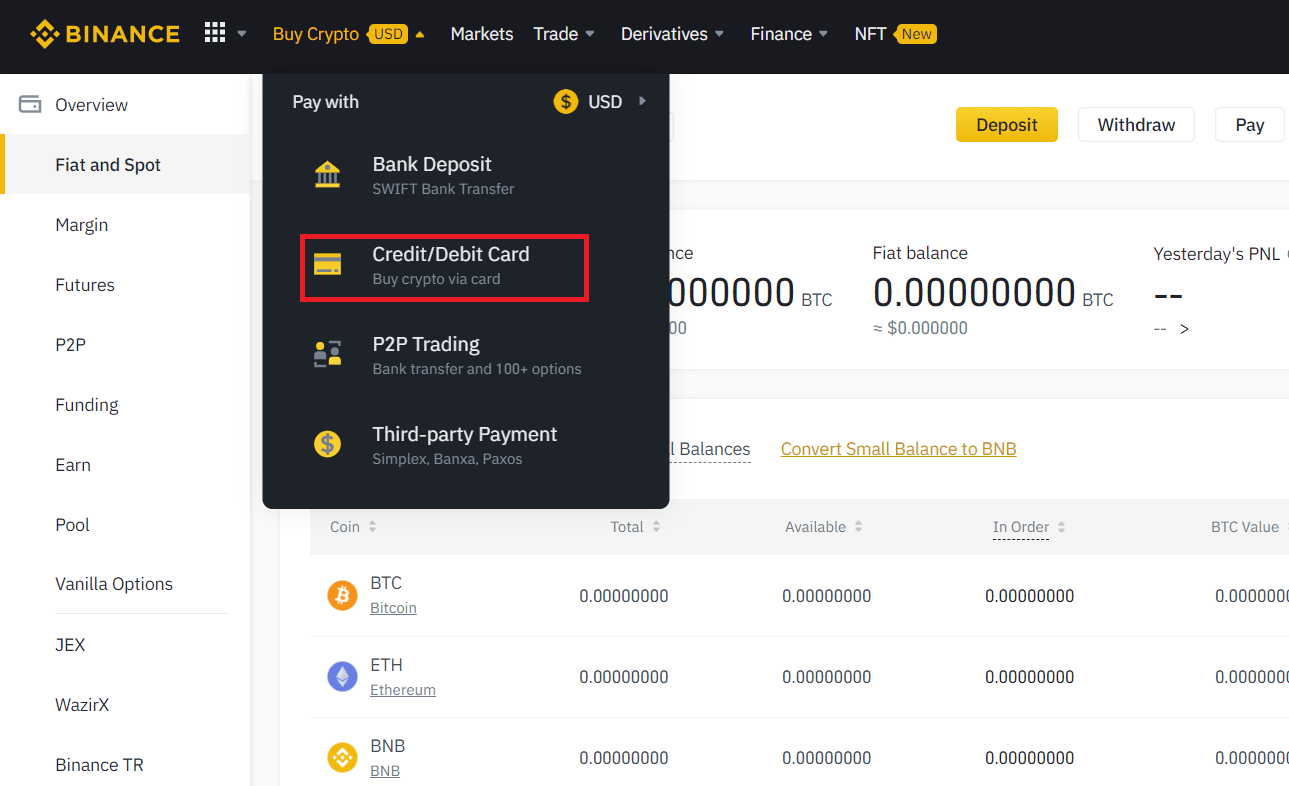1289x786 pixels.
Task: Click the Bitcoin coin icon
Action: pyautogui.click(x=342, y=596)
